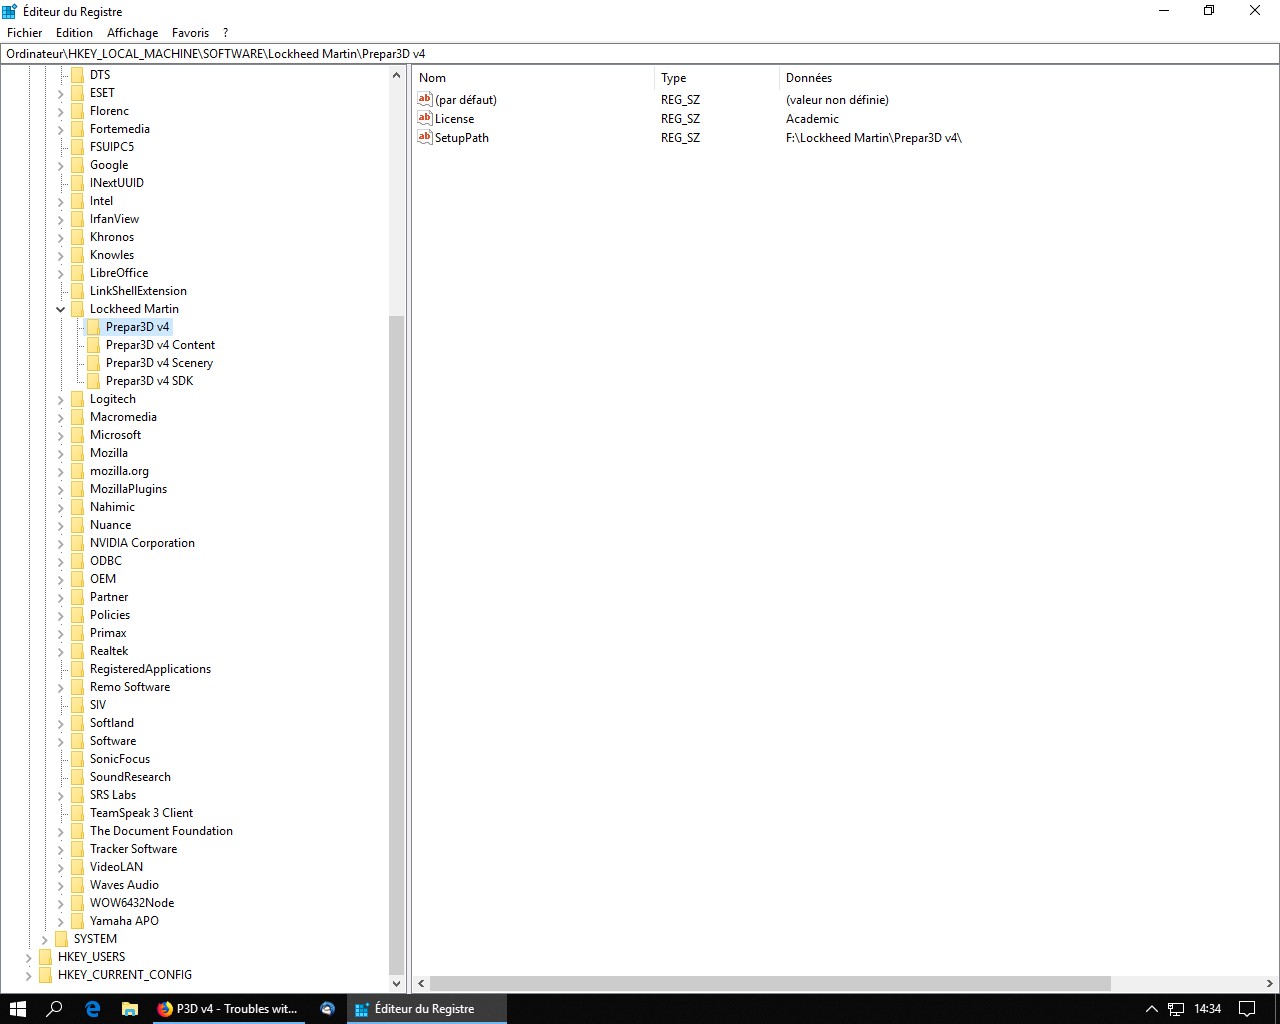Image resolution: width=1280 pixels, height=1024 pixels.
Task: Click the (par défaut) value icon
Action: (x=425, y=100)
